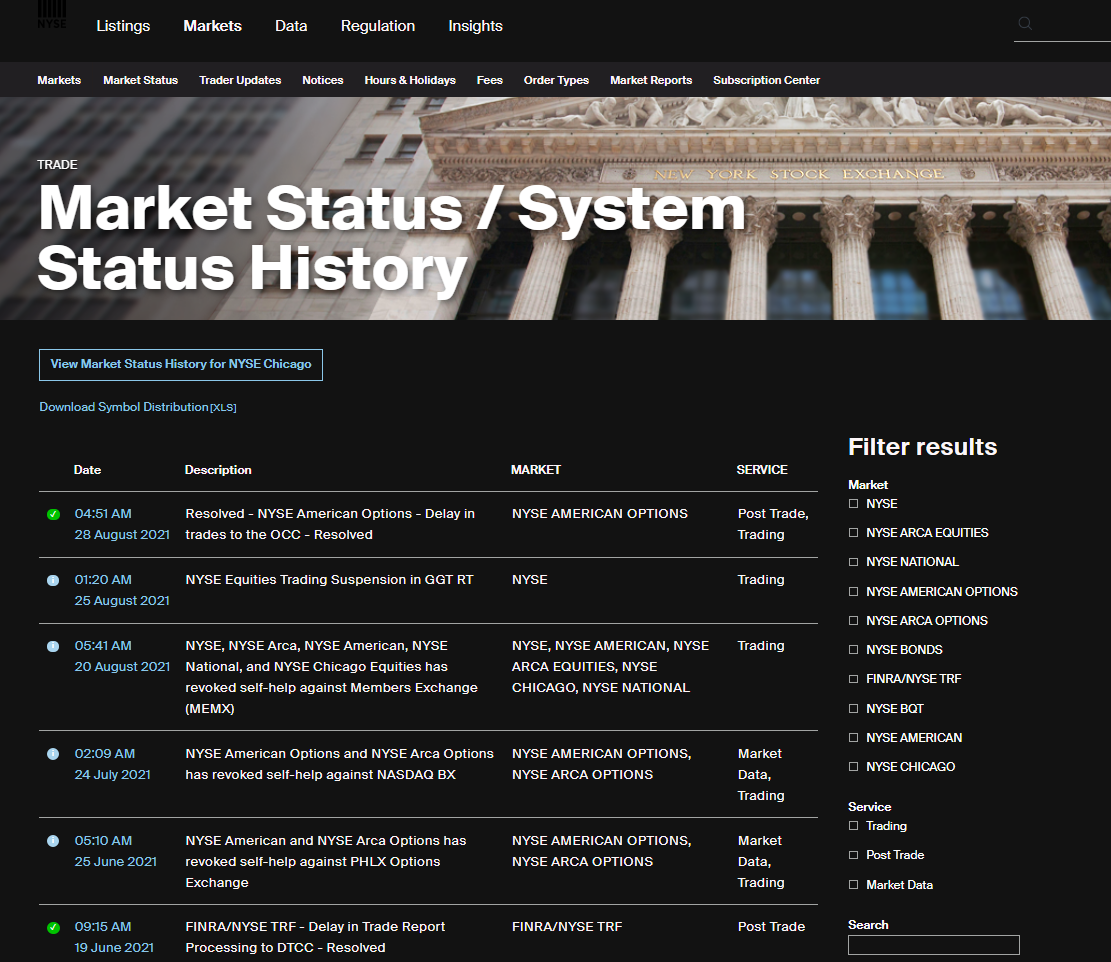1111x962 pixels.
Task: Enable NYSE BONDS filter
Action: [x=853, y=650]
